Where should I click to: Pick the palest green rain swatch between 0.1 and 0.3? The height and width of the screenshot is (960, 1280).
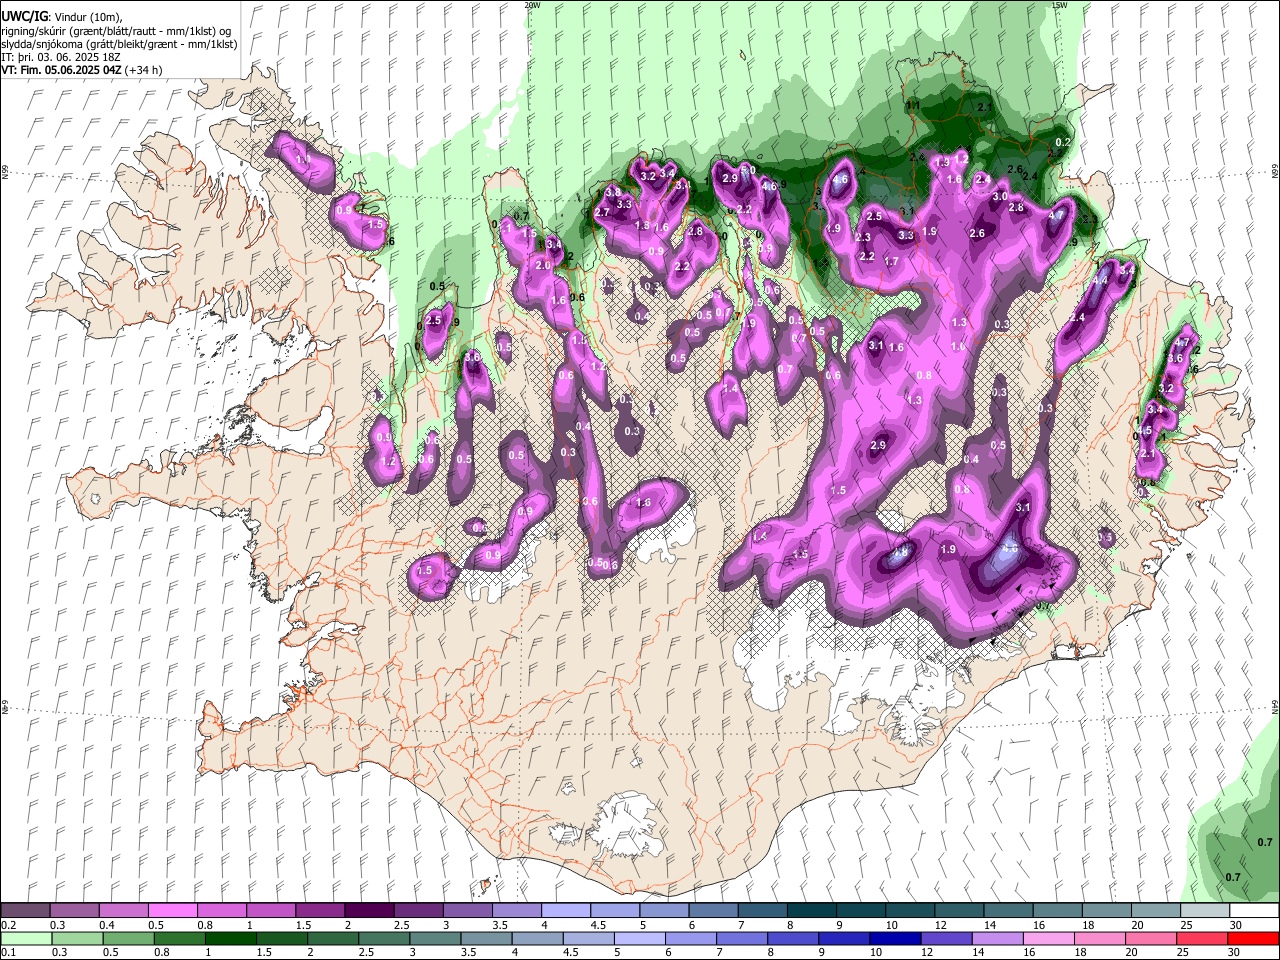click(25, 938)
